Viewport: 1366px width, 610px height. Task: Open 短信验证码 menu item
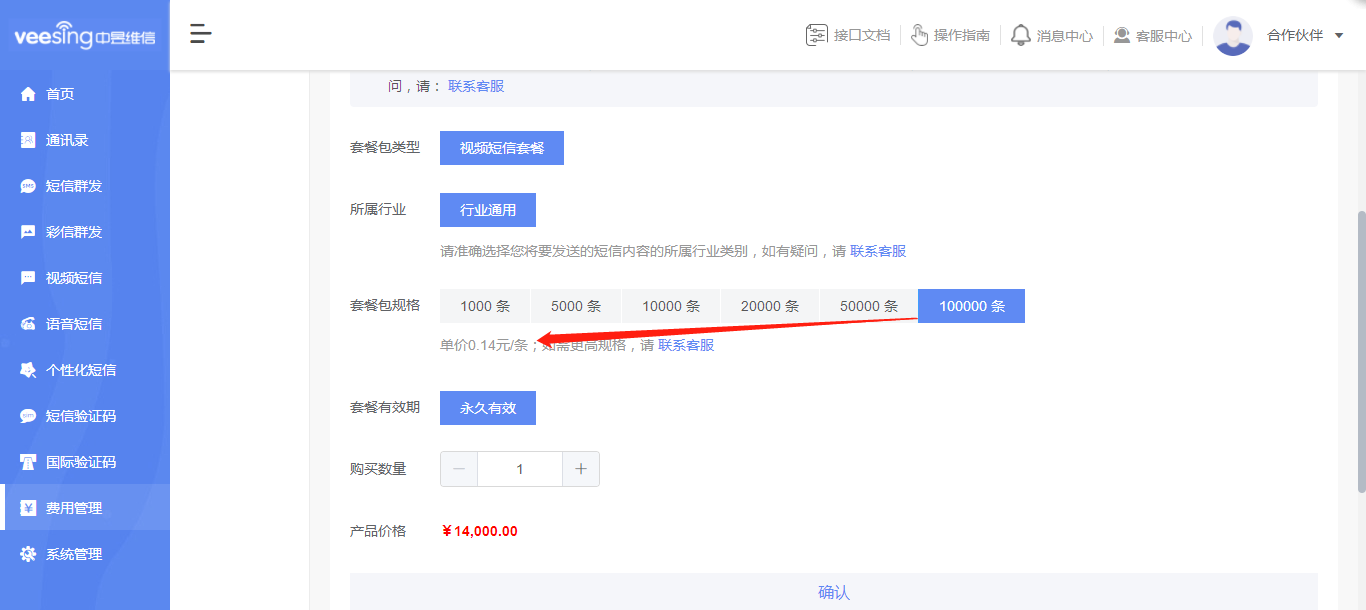[85, 416]
